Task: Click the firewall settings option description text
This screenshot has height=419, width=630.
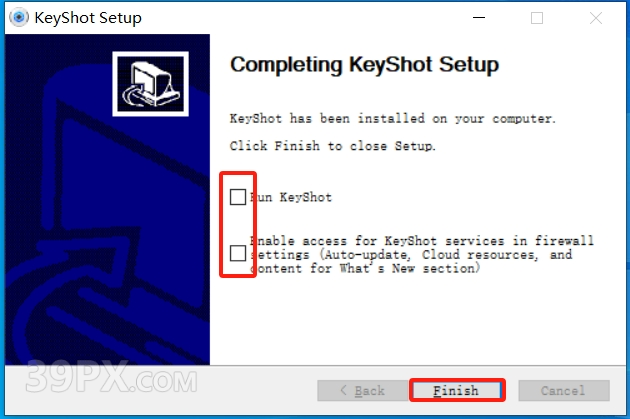Action: point(421,254)
